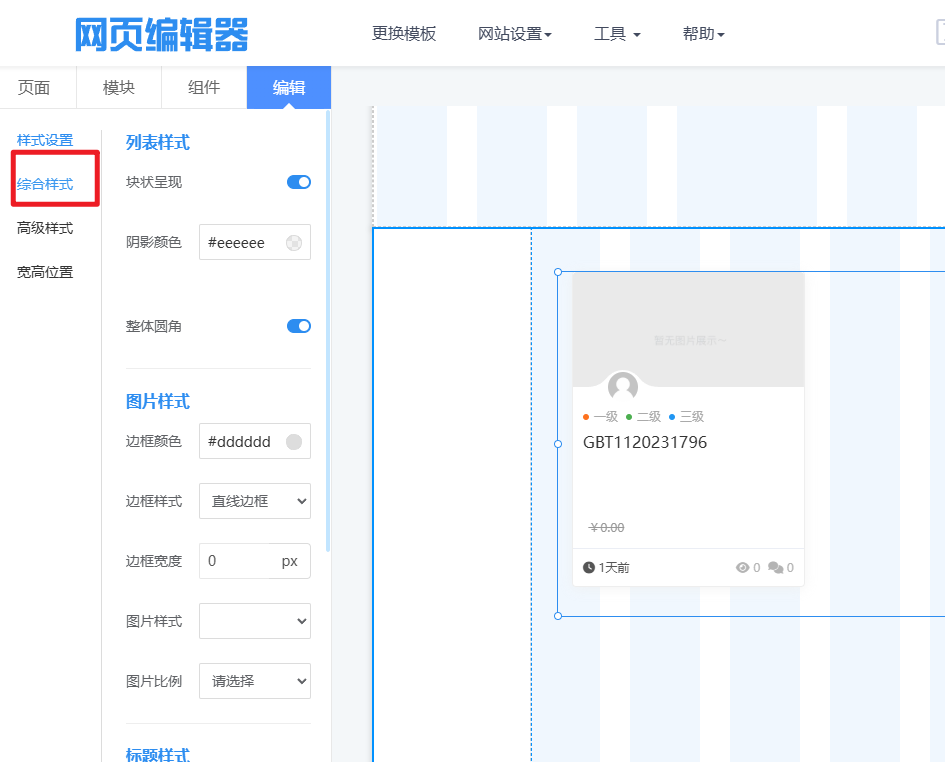Click the 边框颜色 color swatch
This screenshot has height=762, width=945.
point(294,442)
